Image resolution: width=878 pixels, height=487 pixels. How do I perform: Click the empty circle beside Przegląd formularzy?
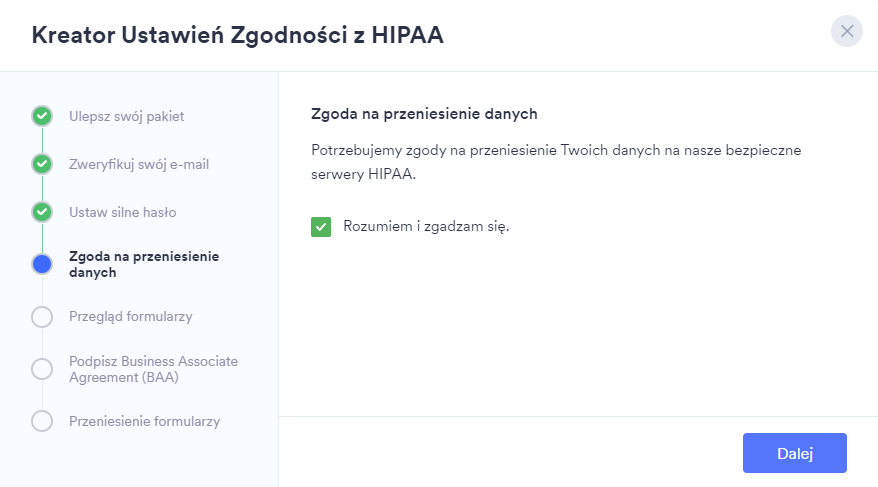pyautogui.click(x=42, y=317)
